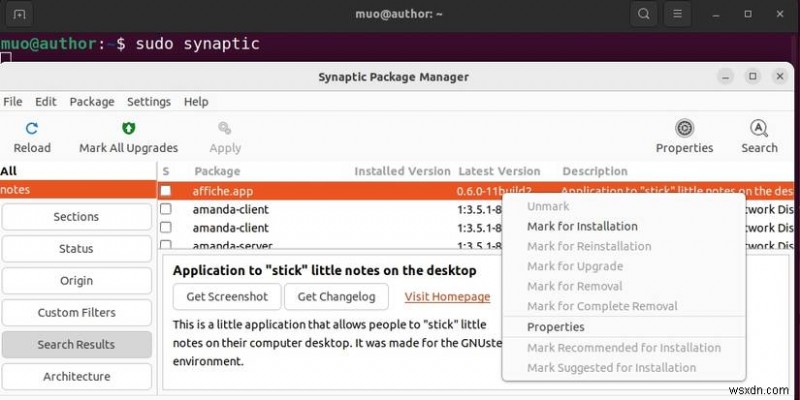Image resolution: width=800 pixels, height=400 pixels.
Task: Reload the package list
Action: click(x=32, y=137)
